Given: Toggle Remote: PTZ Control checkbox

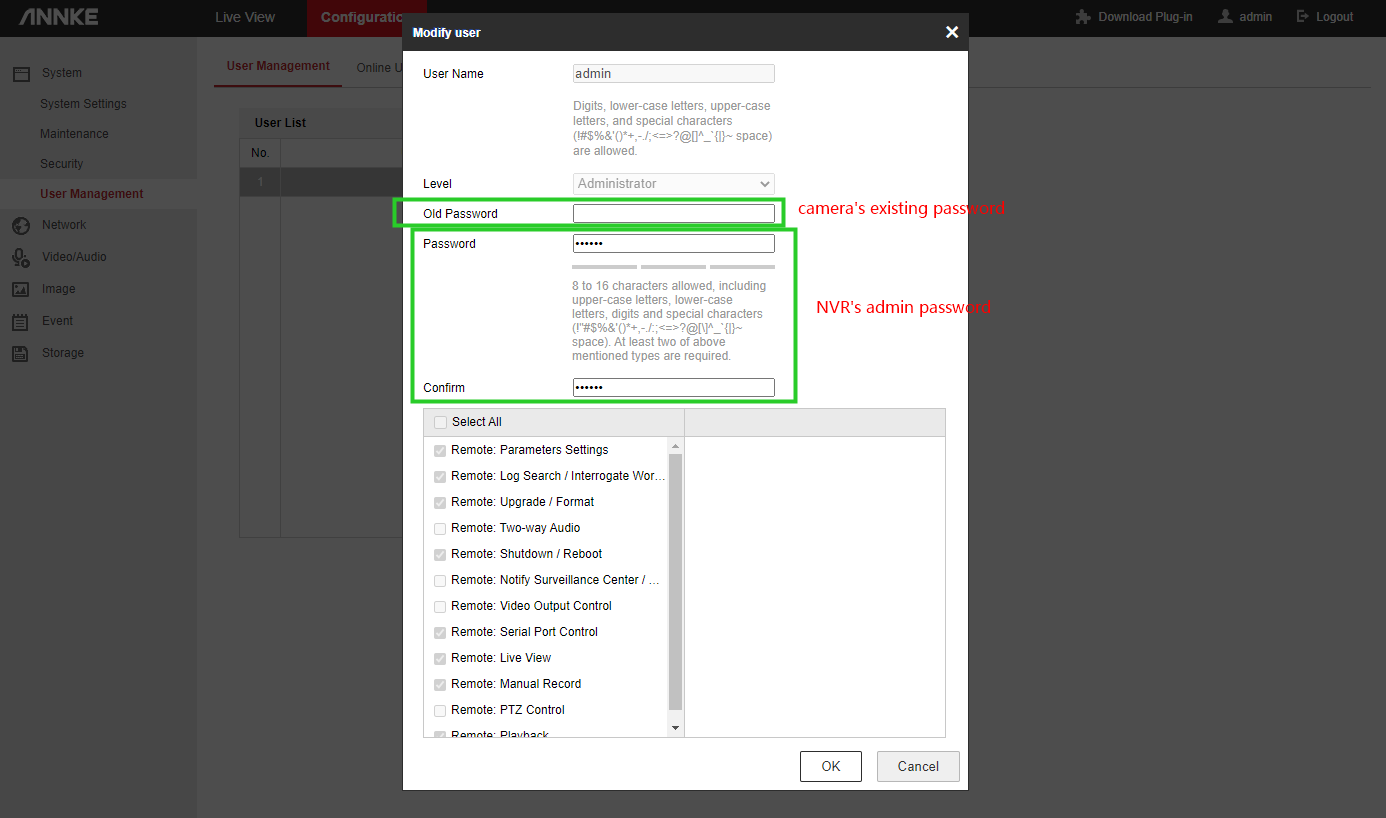Looking at the screenshot, I should [440, 711].
